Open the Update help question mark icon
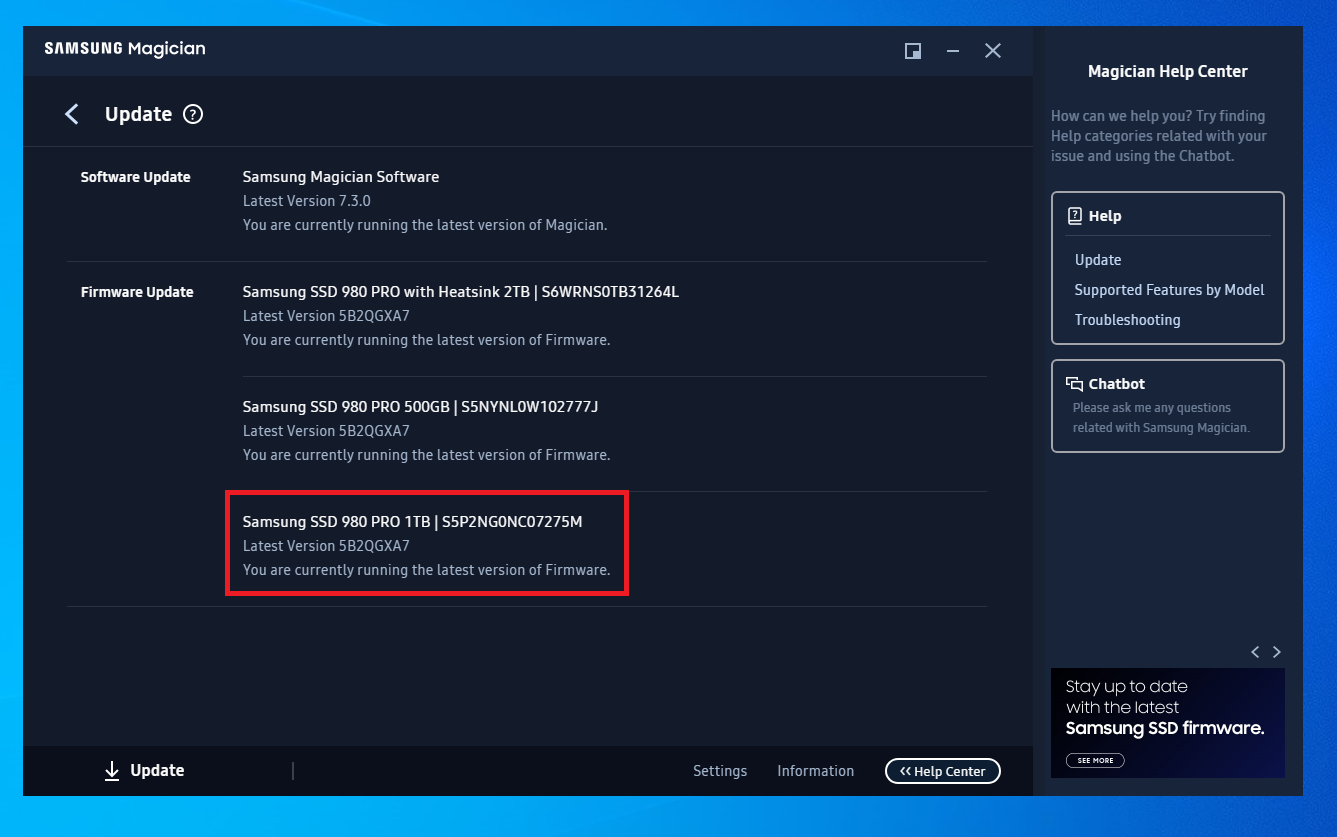The width and height of the screenshot is (1337, 837). (x=192, y=114)
